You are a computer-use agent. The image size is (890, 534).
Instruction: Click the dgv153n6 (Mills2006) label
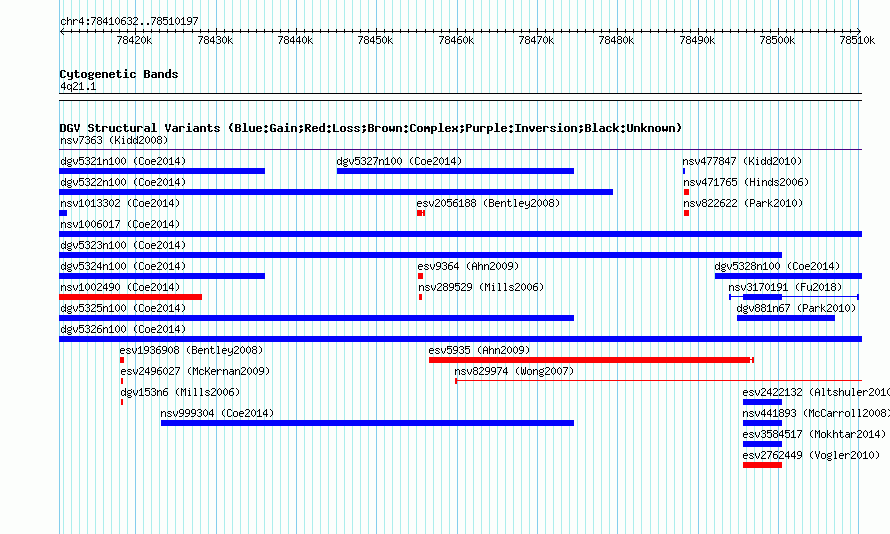(180, 392)
